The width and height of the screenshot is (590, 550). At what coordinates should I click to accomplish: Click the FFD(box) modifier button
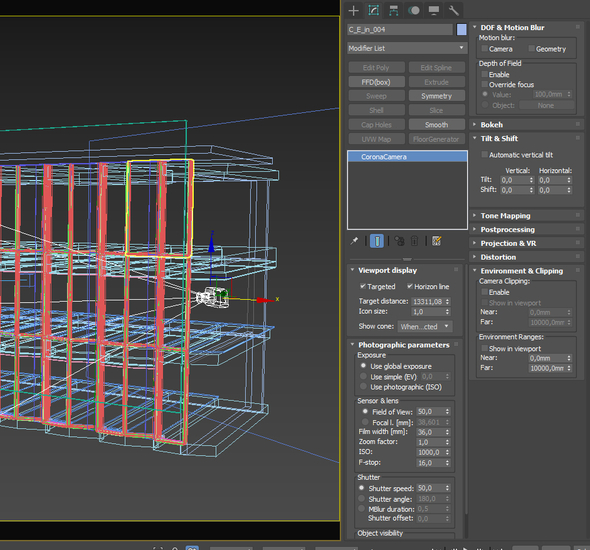coord(376,82)
